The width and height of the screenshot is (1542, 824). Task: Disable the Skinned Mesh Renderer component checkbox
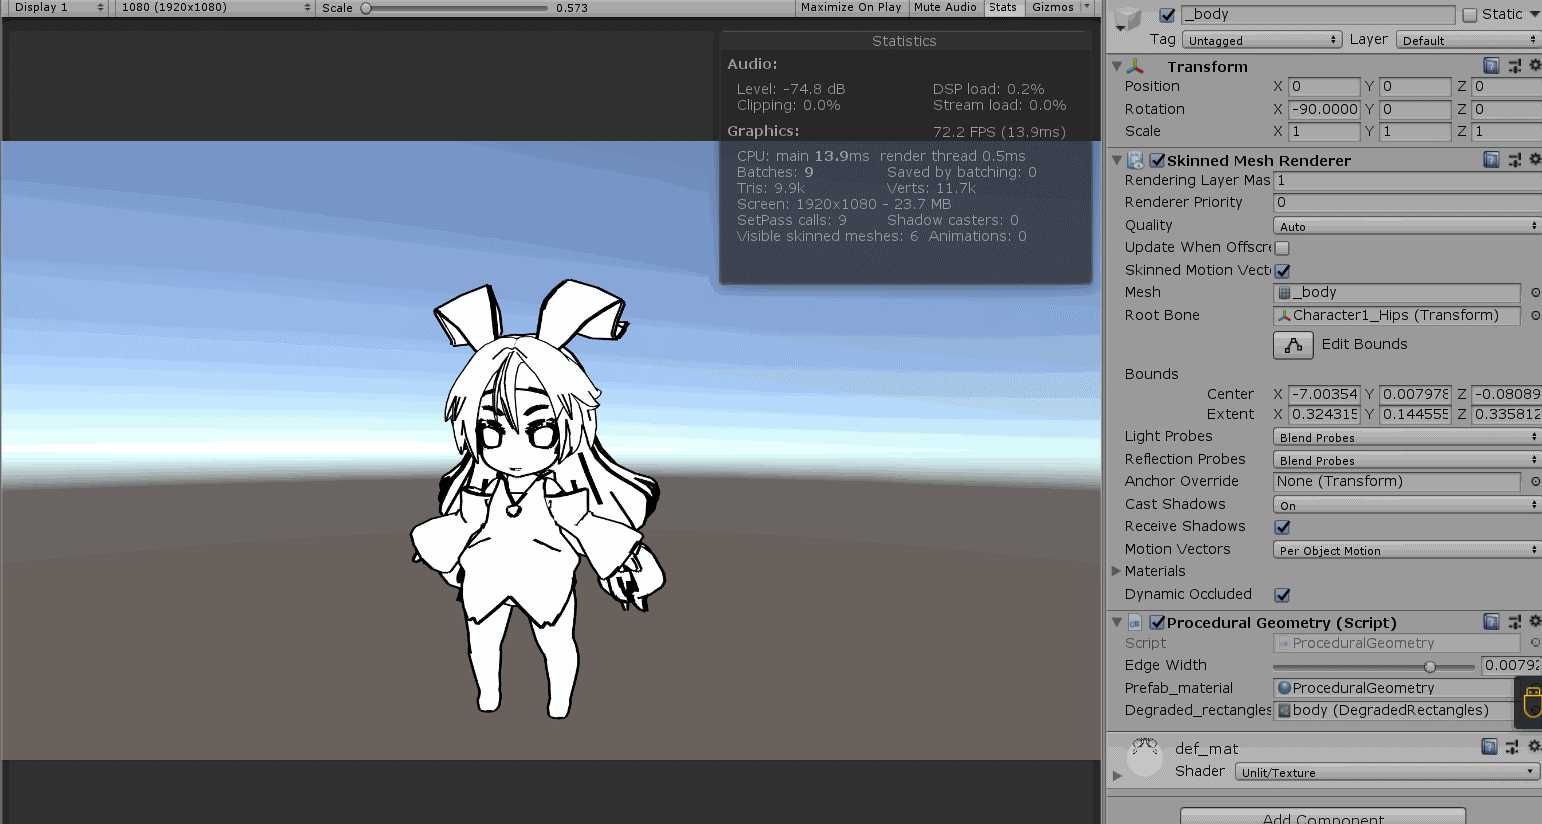tap(1157, 160)
